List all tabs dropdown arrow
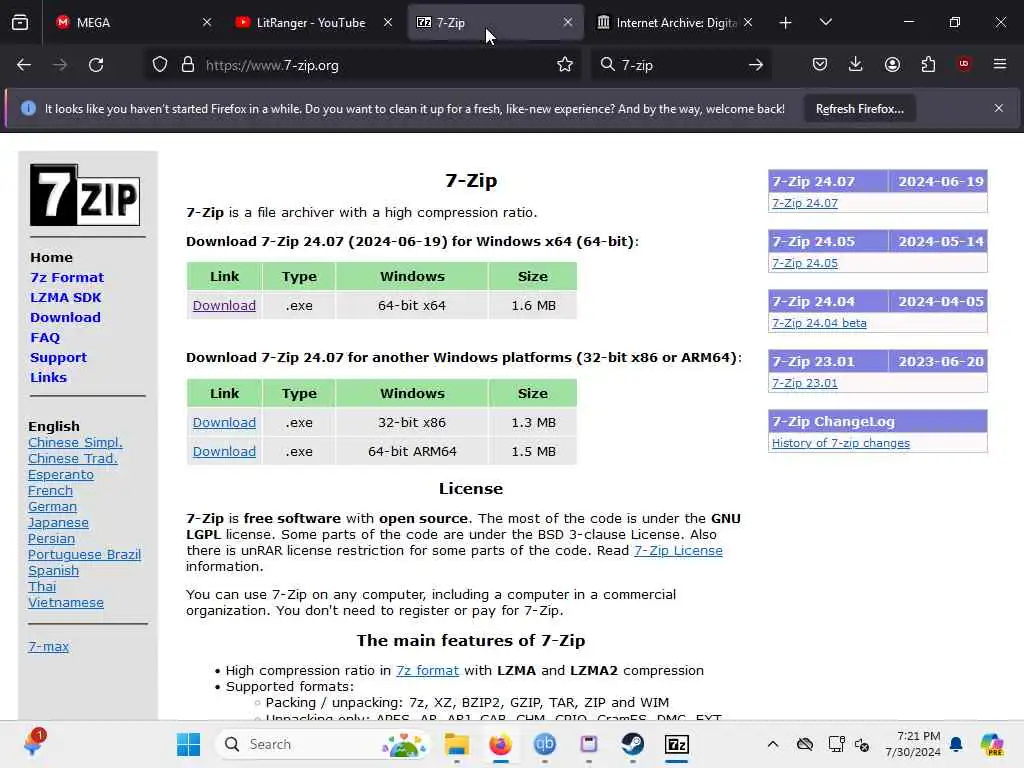Image resolution: width=1024 pixels, height=768 pixels. click(x=825, y=22)
